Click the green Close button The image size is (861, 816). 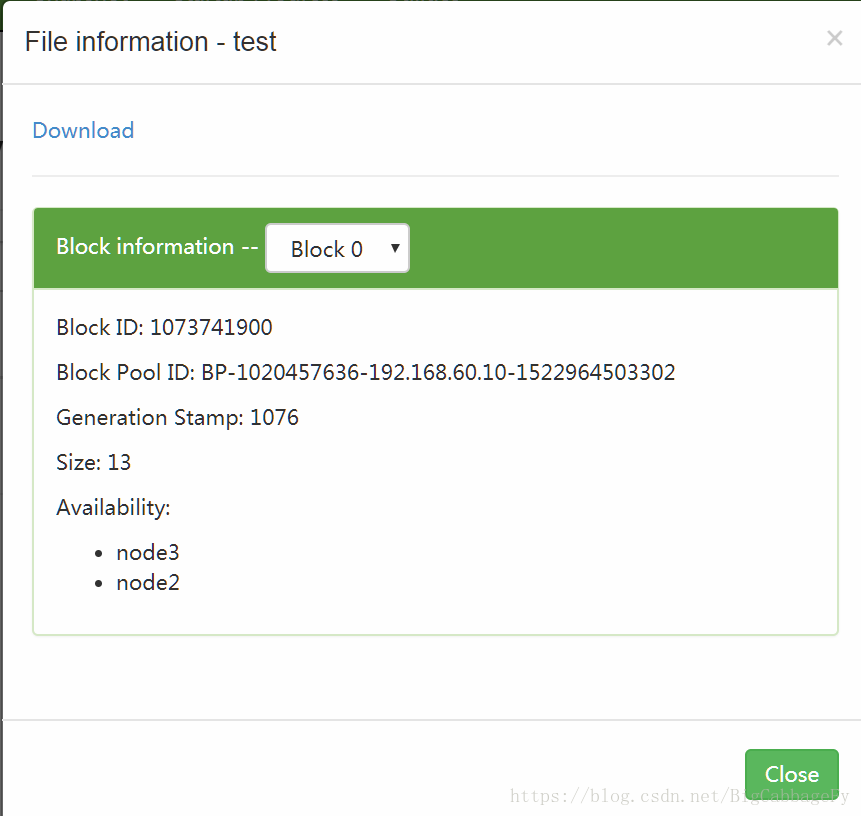792,774
